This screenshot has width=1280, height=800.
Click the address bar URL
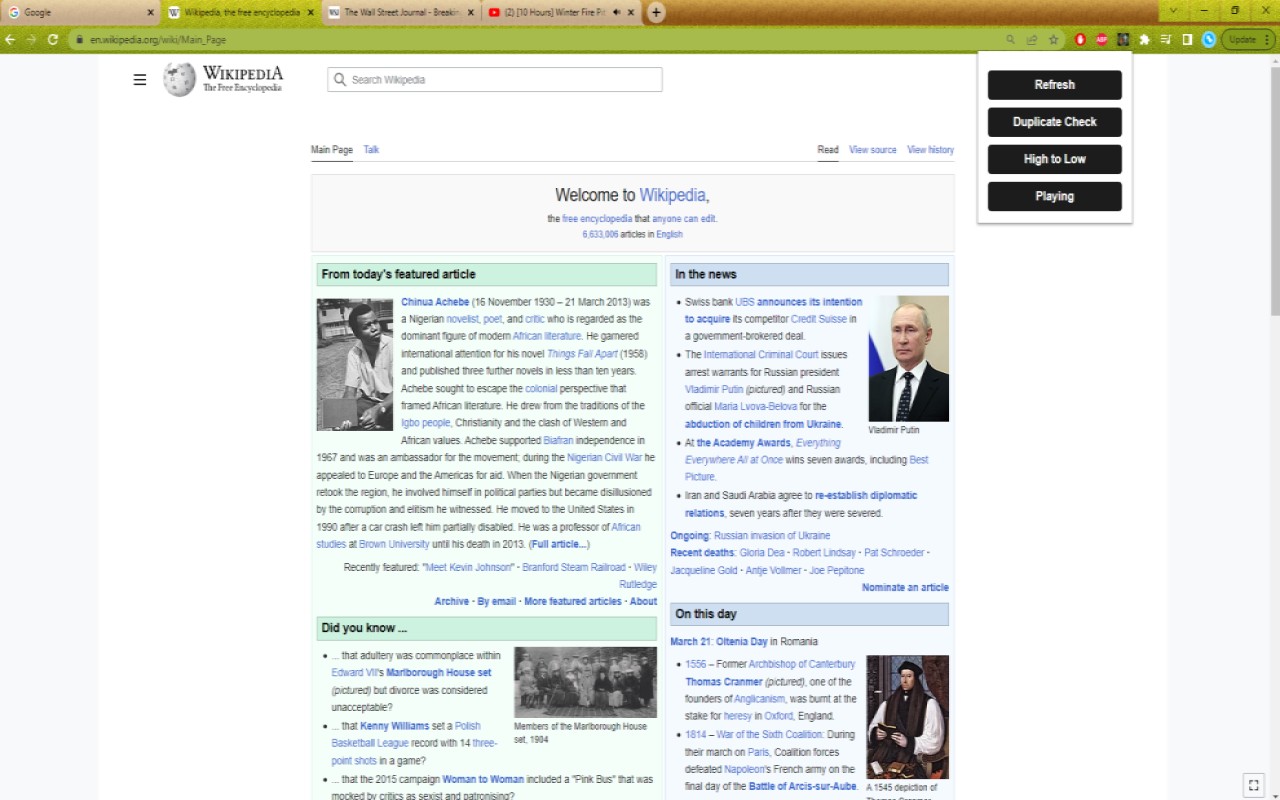pyautogui.click(x=158, y=40)
